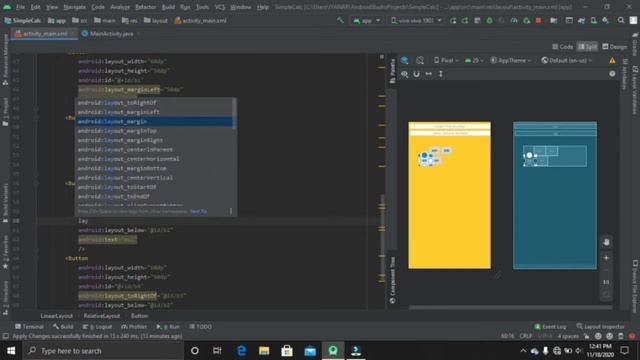
Task: Click the RelativeLayout breadcrumb at editor bottom
Action: (102, 316)
